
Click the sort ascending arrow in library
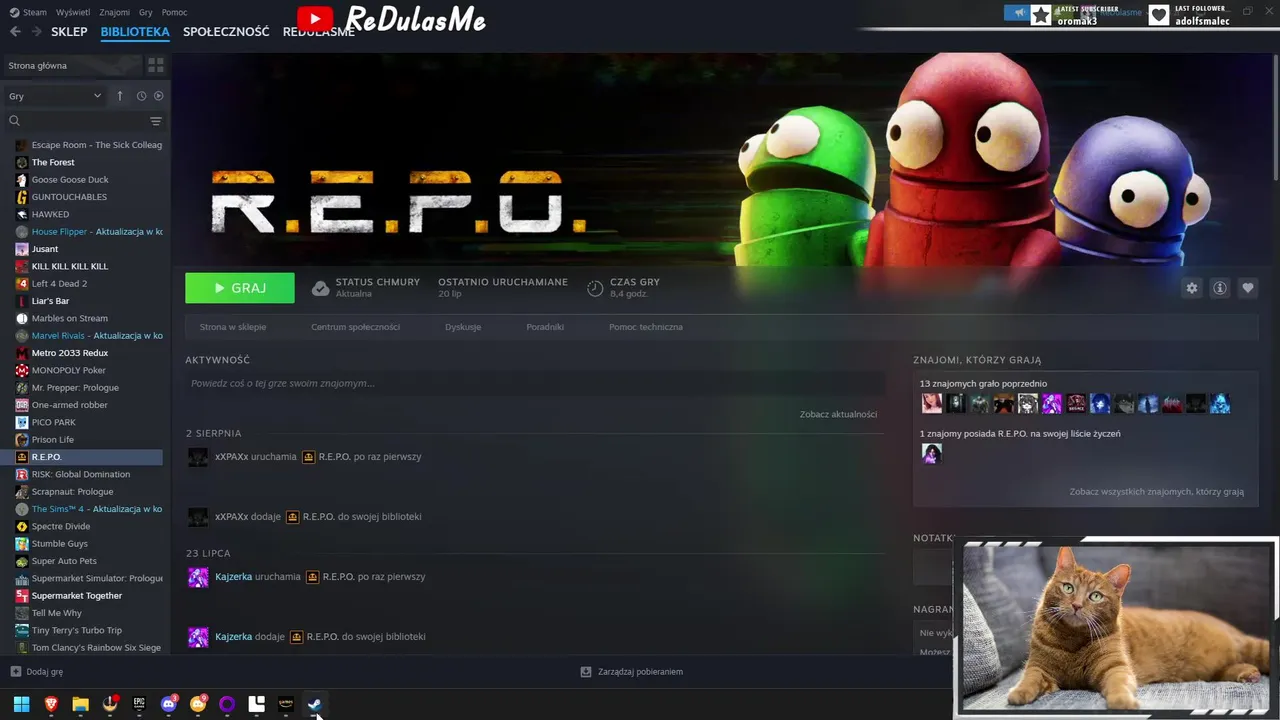tap(120, 96)
